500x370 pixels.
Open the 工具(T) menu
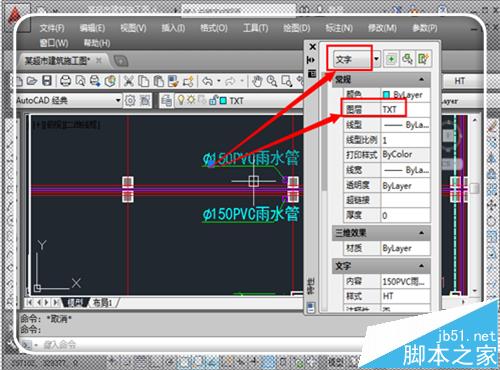(255, 28)
